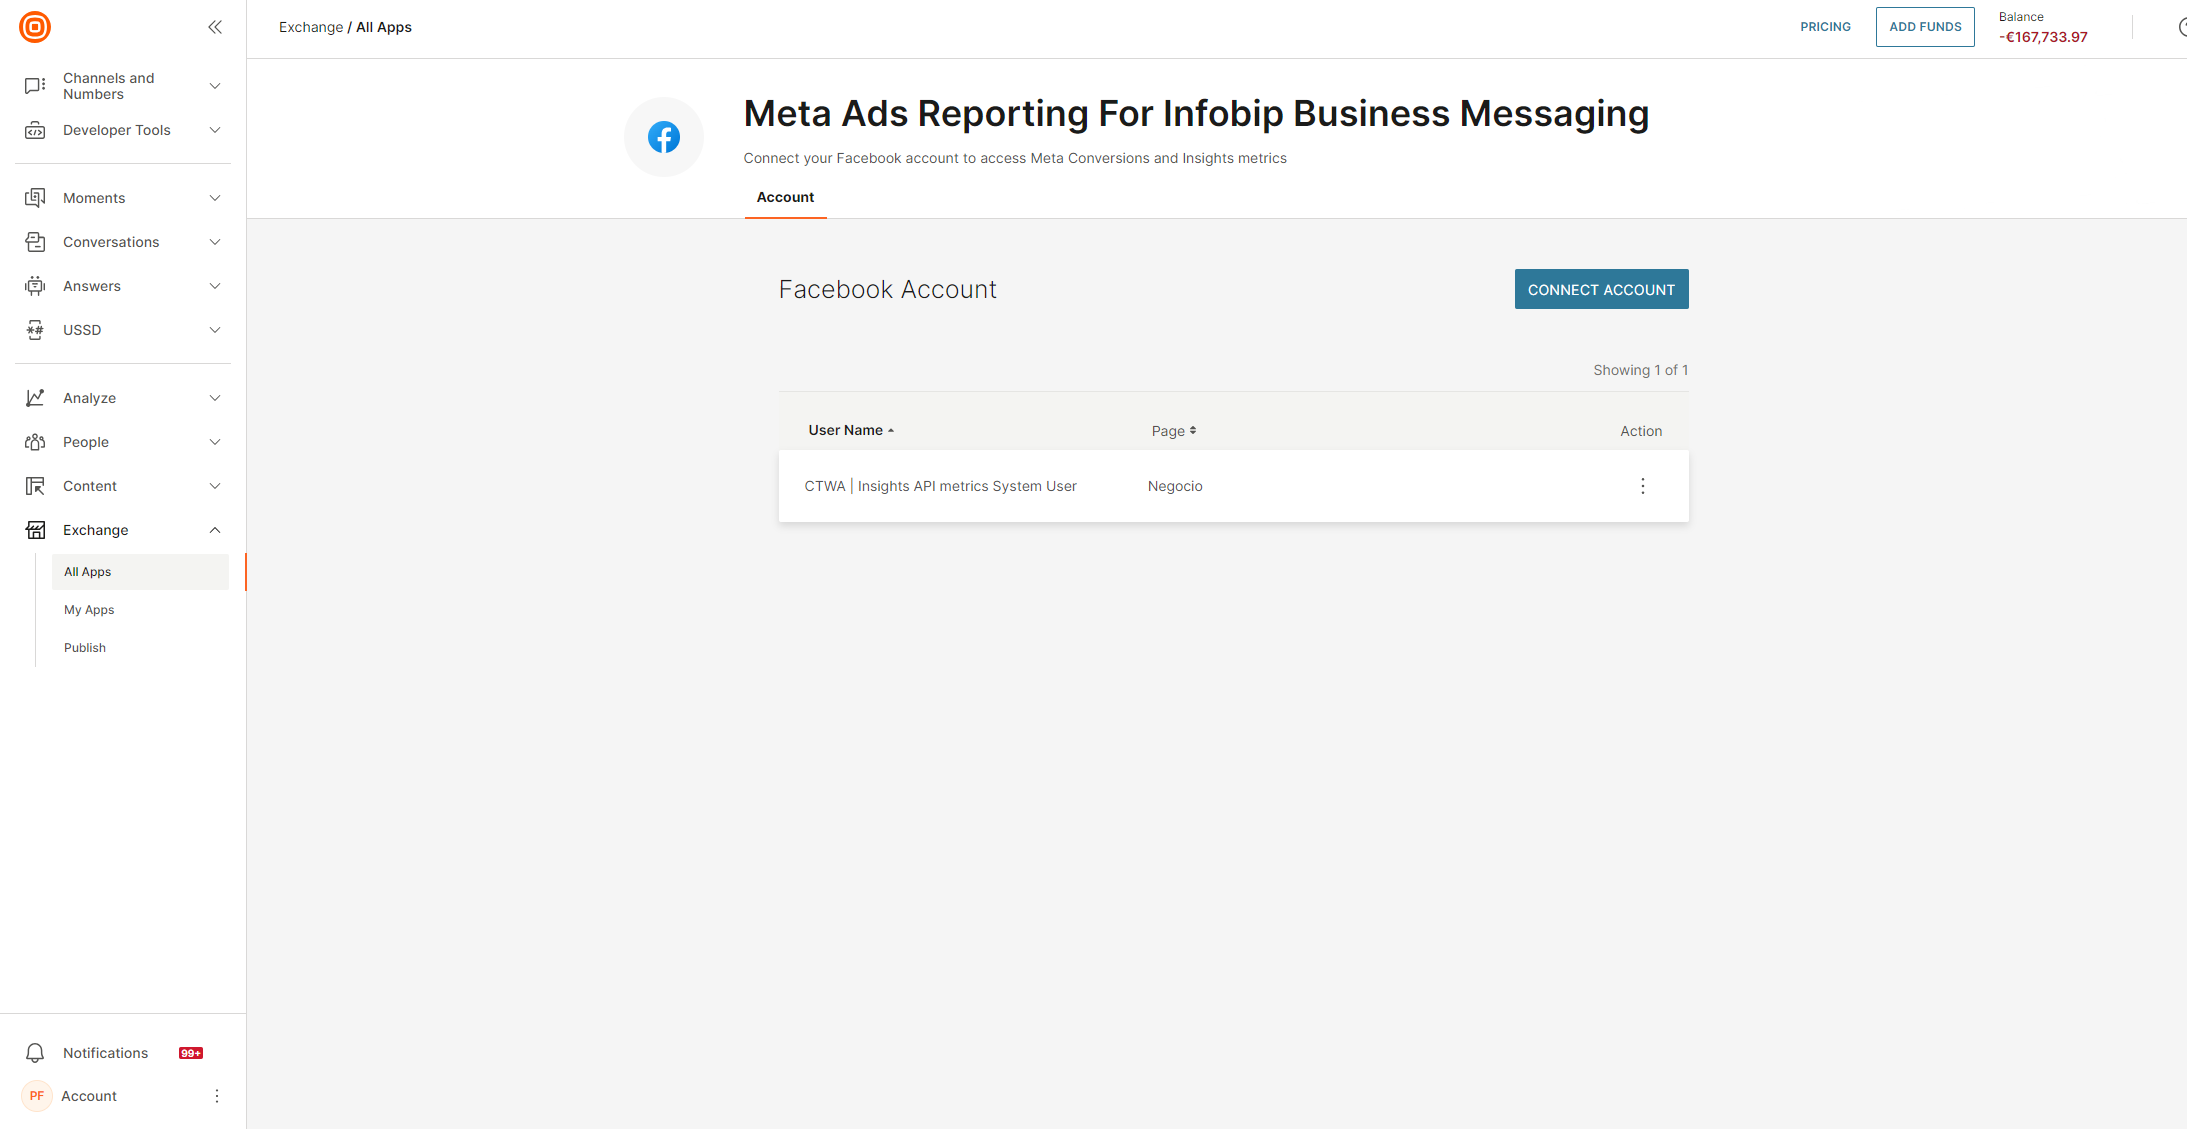
Task: Click the Meta Ads Reporting page title
Action: point(1196,113)
